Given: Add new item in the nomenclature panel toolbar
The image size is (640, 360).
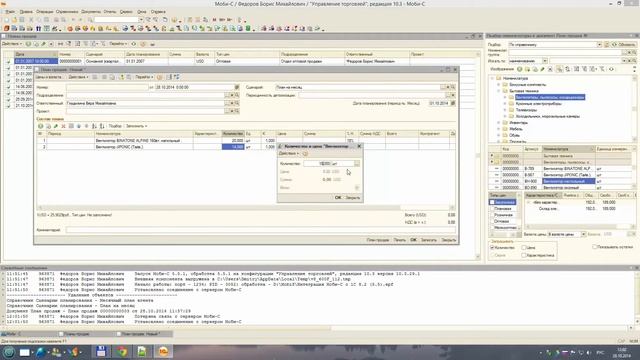Looking at the screenshot, I should coord(520,69).
